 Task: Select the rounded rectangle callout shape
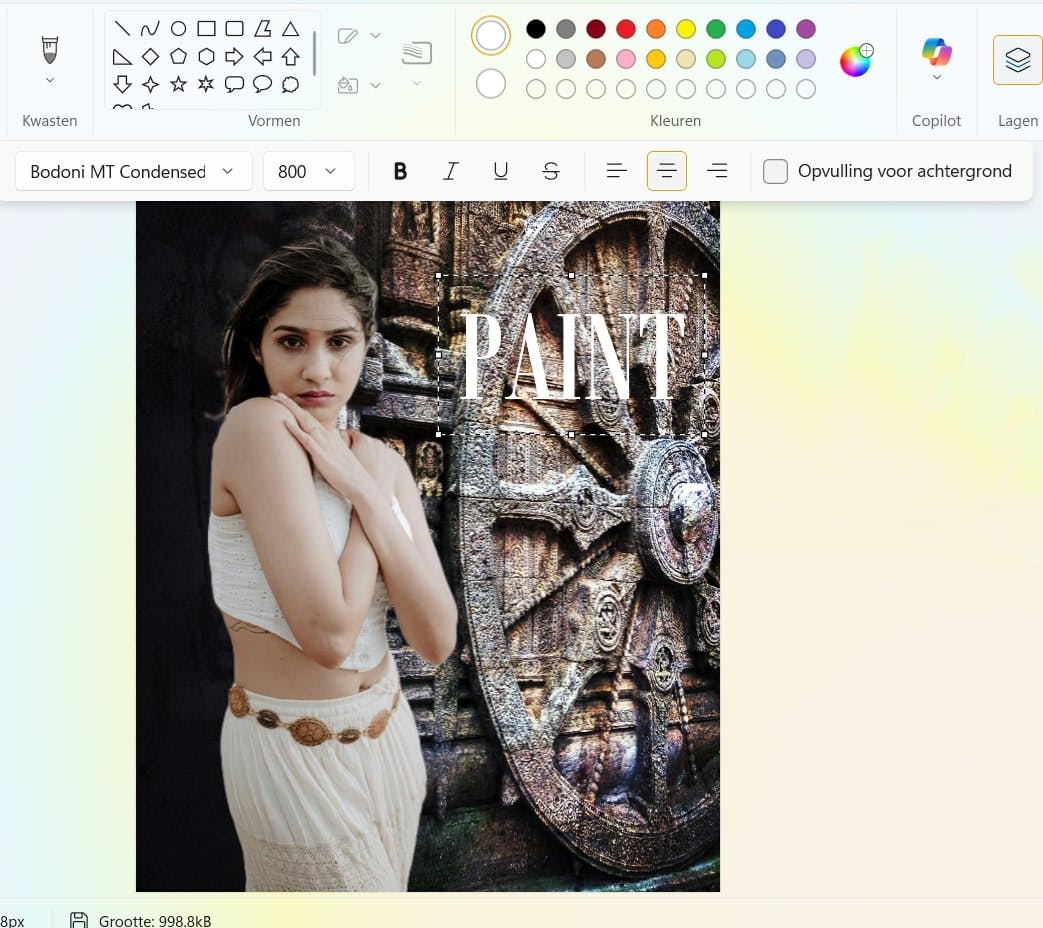[x=234, y=84]
